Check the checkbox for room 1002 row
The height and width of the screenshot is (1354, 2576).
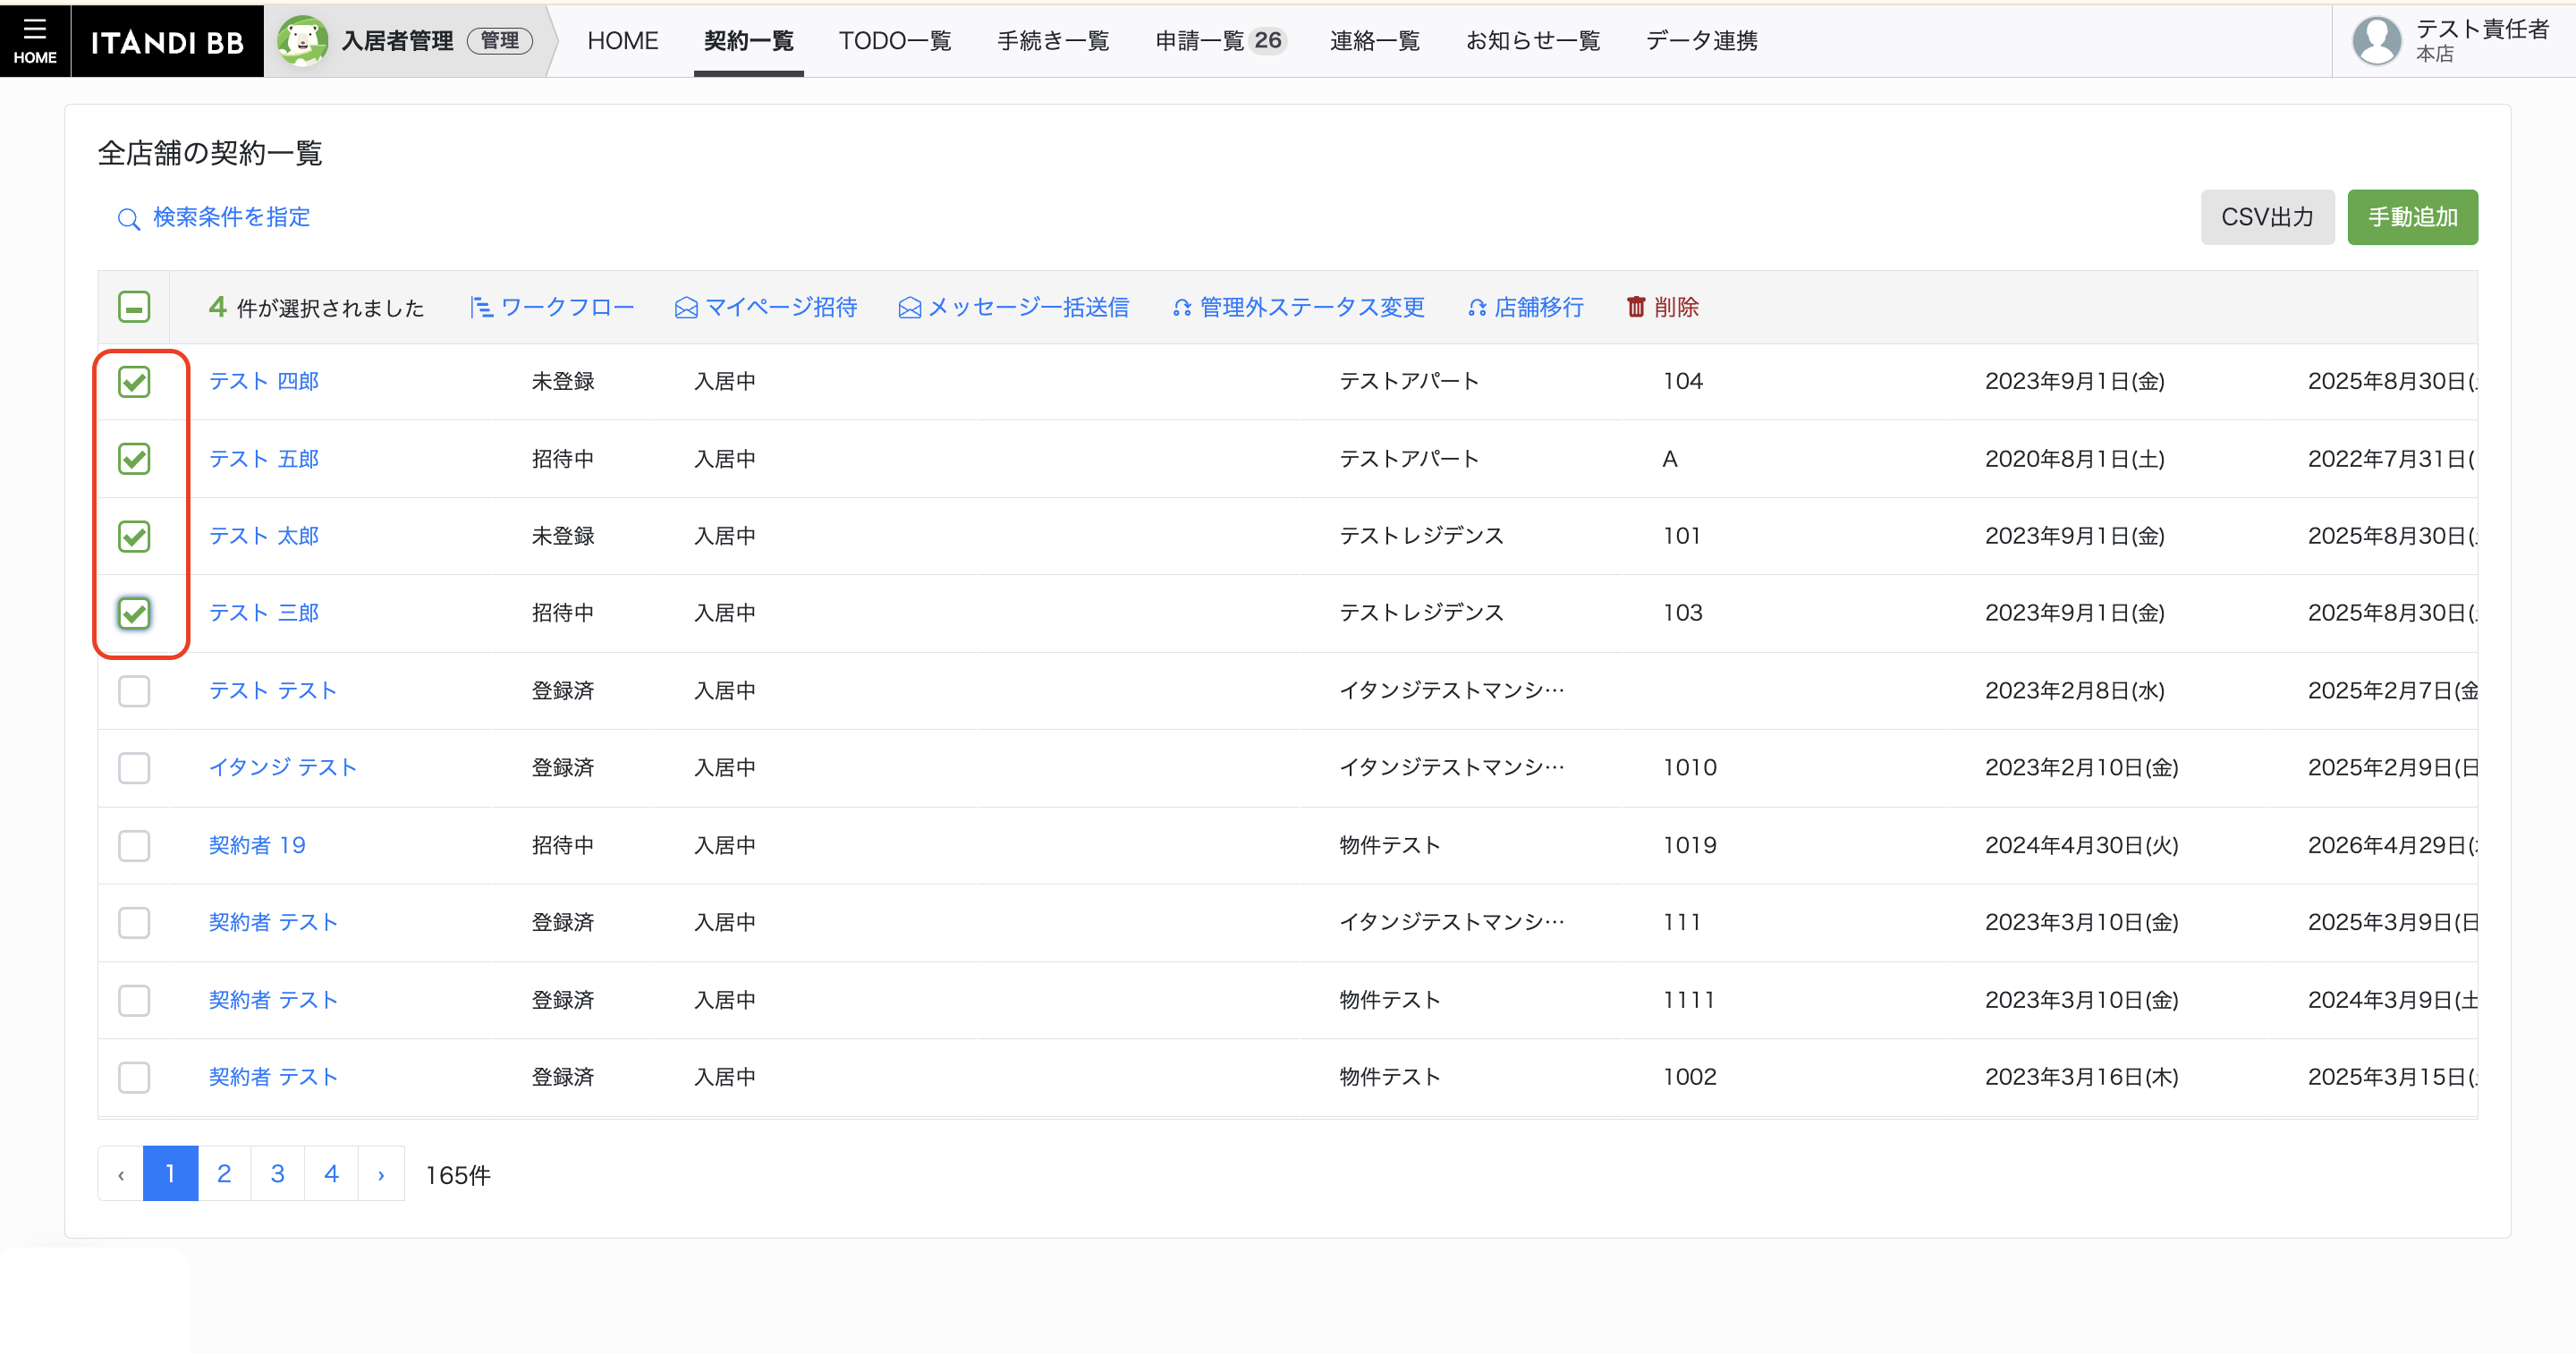(x=134, y=1077)
